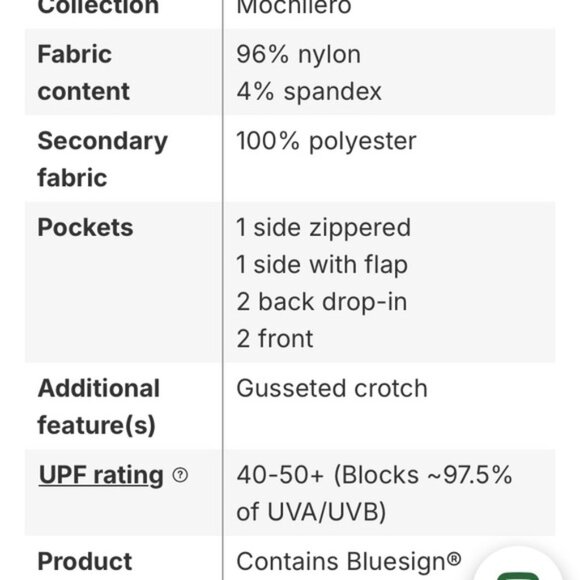580x580 pixels.
Task: Click the partially visible 'Collection' row label
Action: [x=98, y=7]
